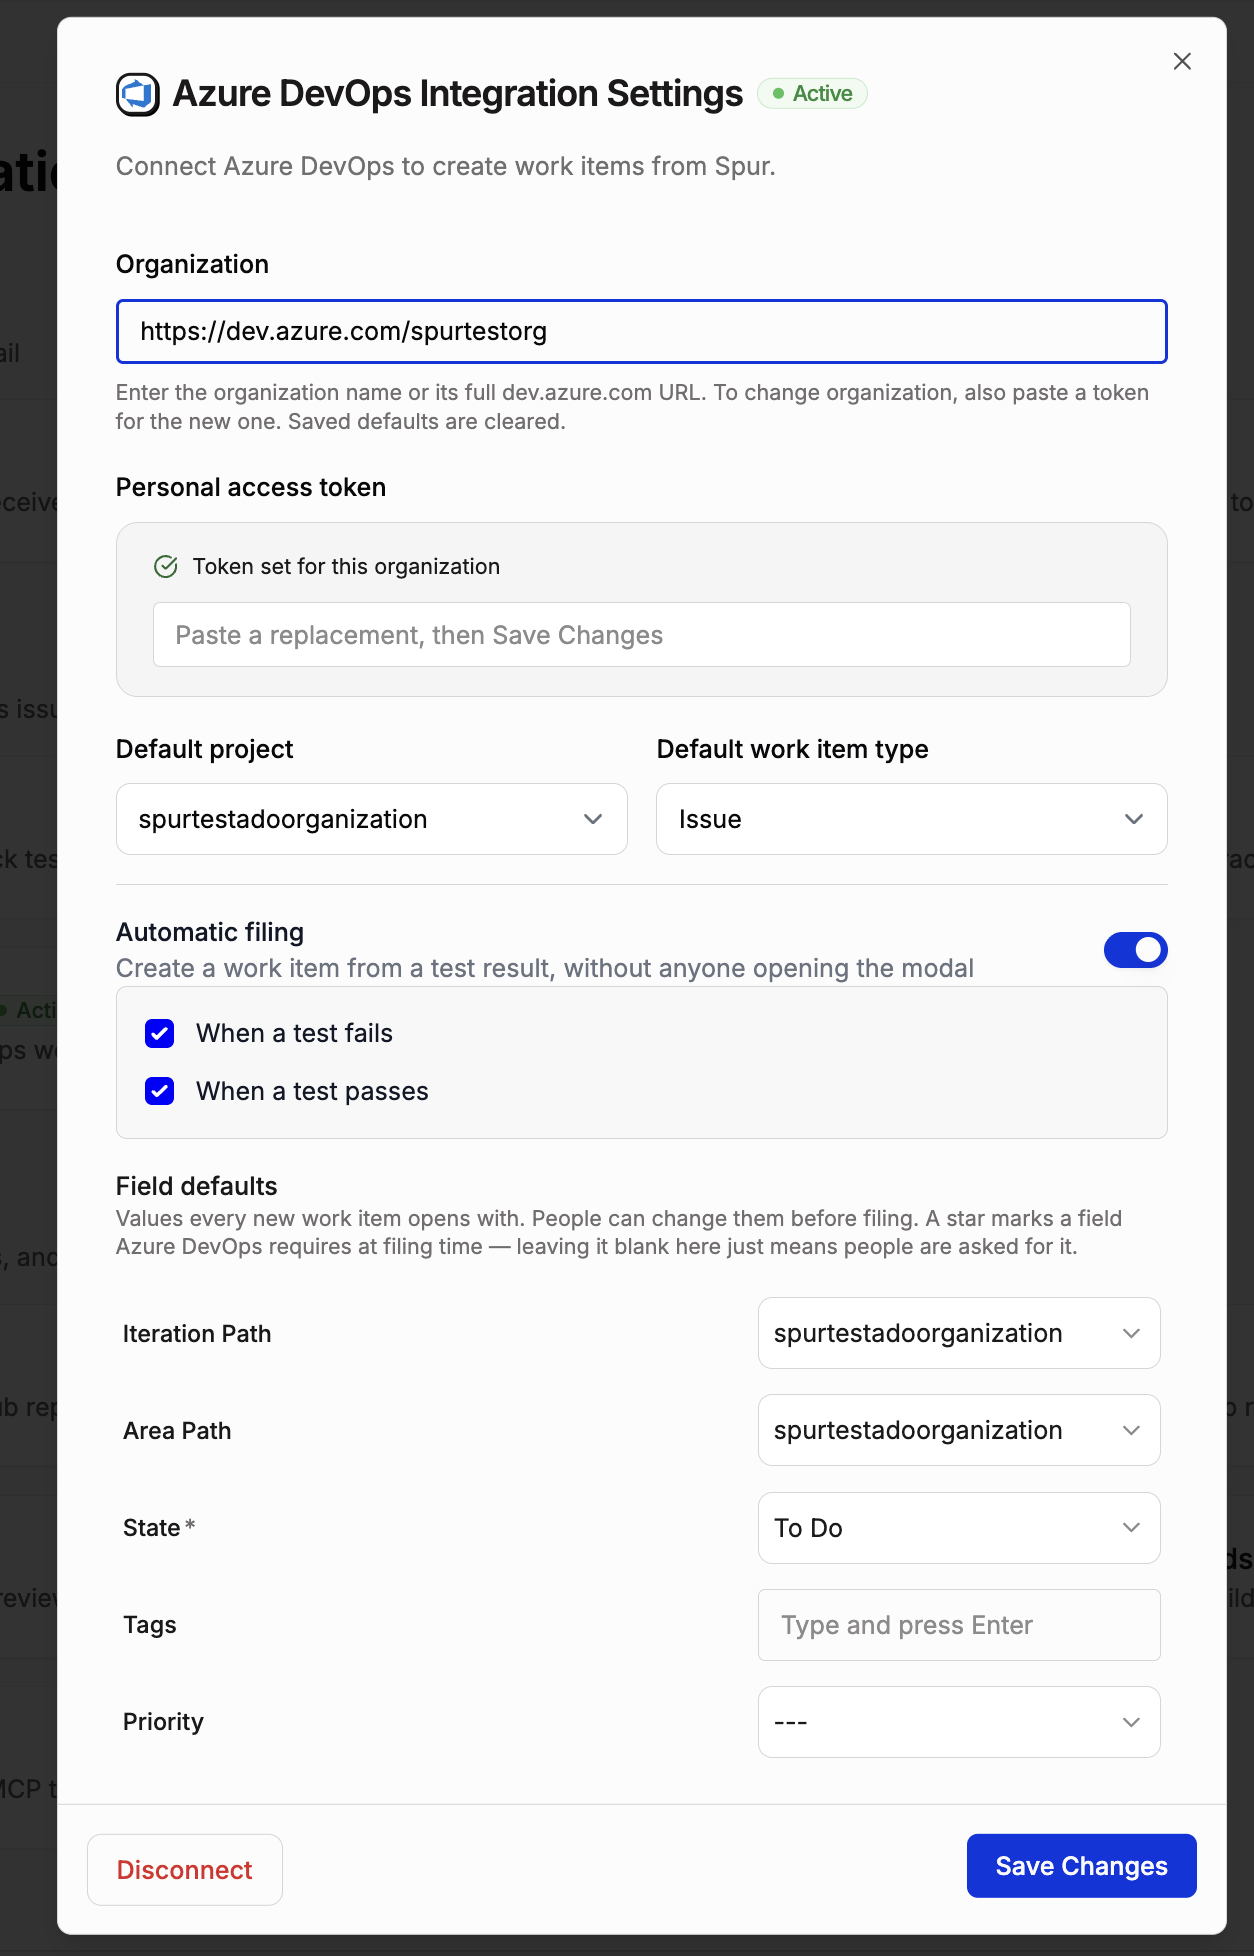Turn off the Automatic filing switch

pyautogui.click(x=1136, y=950)
